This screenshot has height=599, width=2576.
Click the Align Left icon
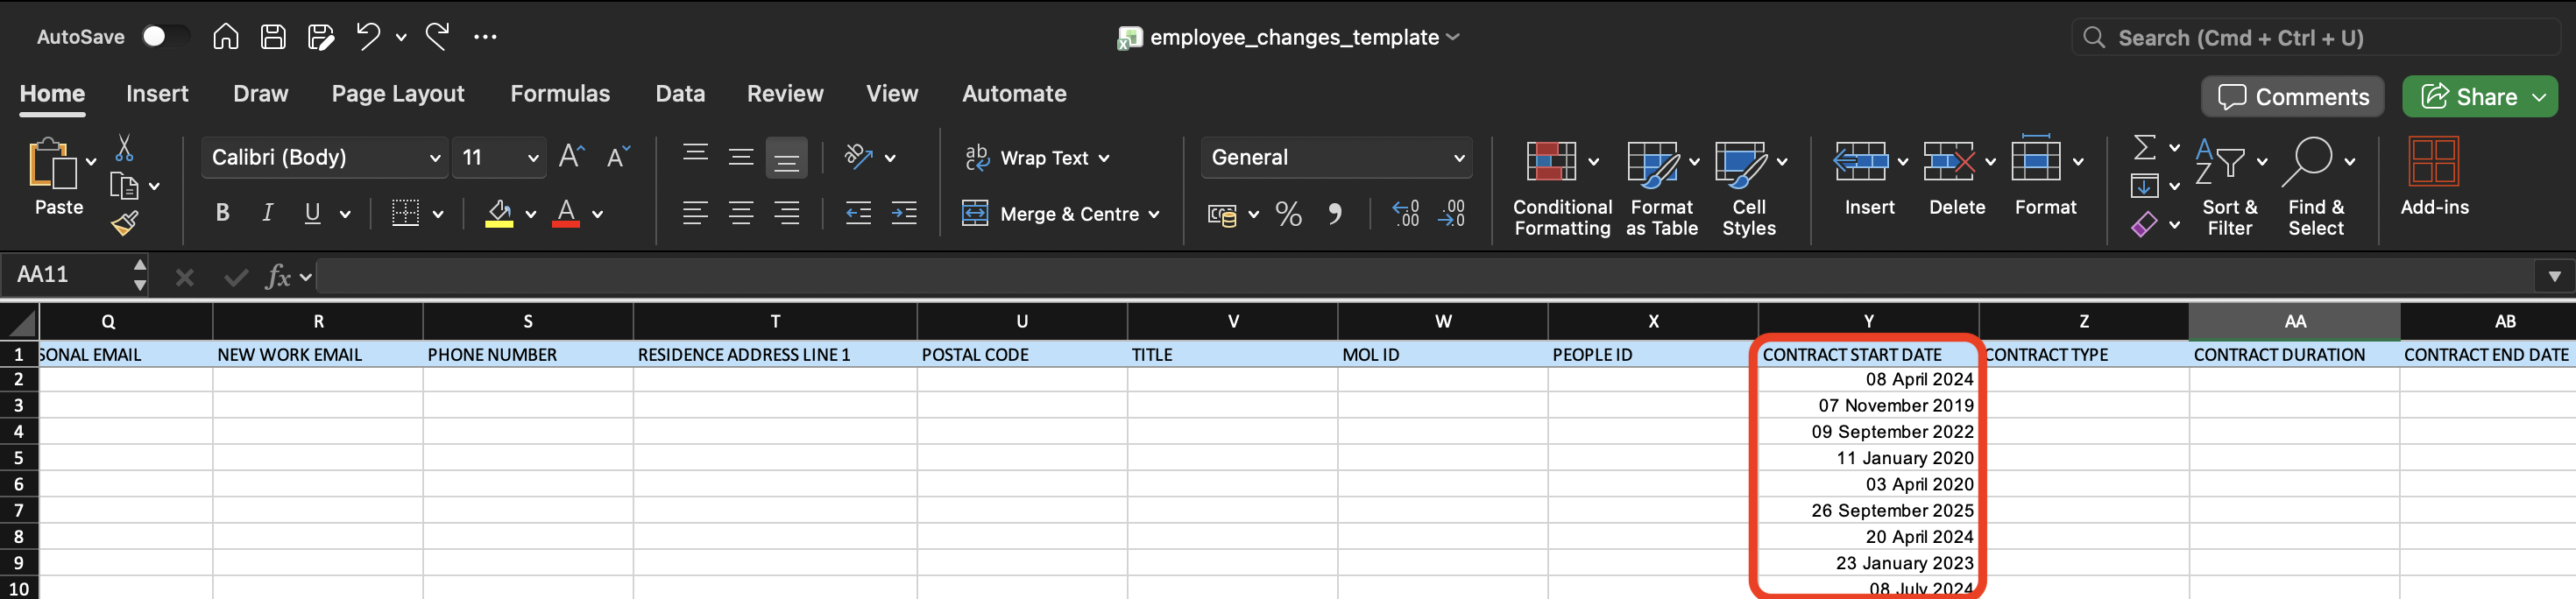coord(695,213)
